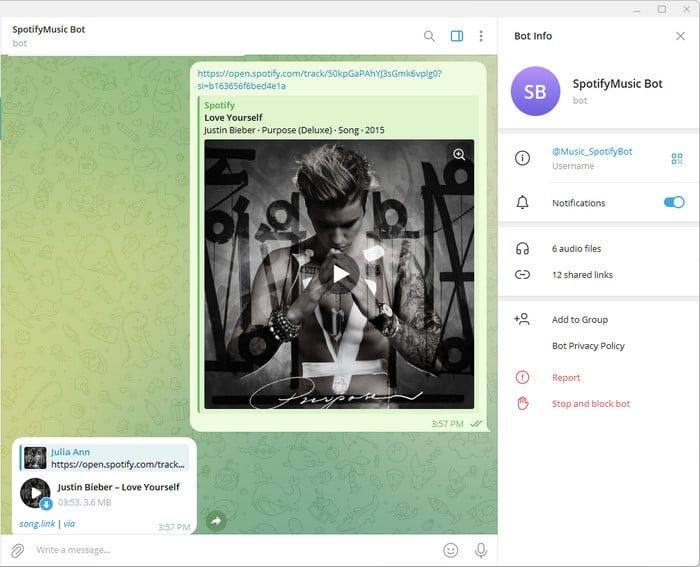Click the Love Yourself preview title
This screenshot has width=700, height=567.
pyautogui.click(x=233, y=118)
